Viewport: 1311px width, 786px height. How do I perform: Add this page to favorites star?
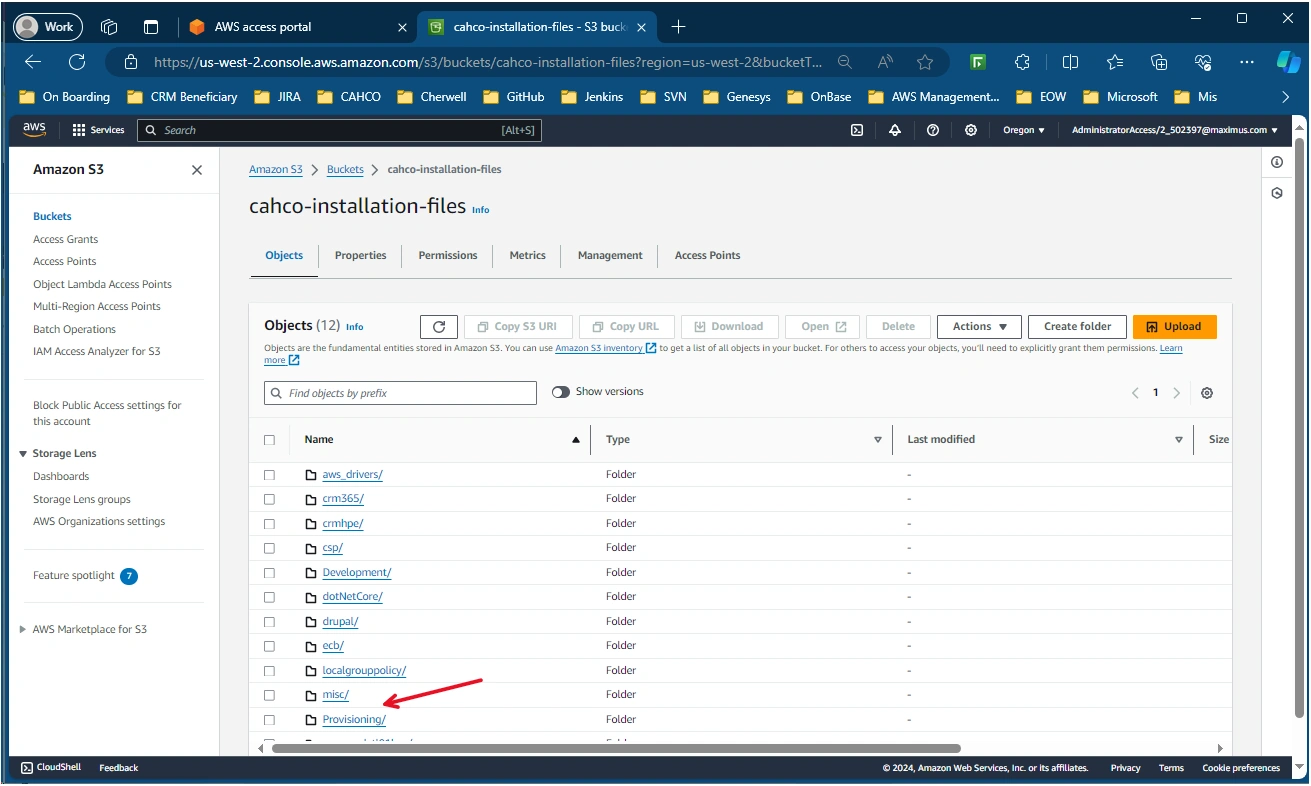925,62
